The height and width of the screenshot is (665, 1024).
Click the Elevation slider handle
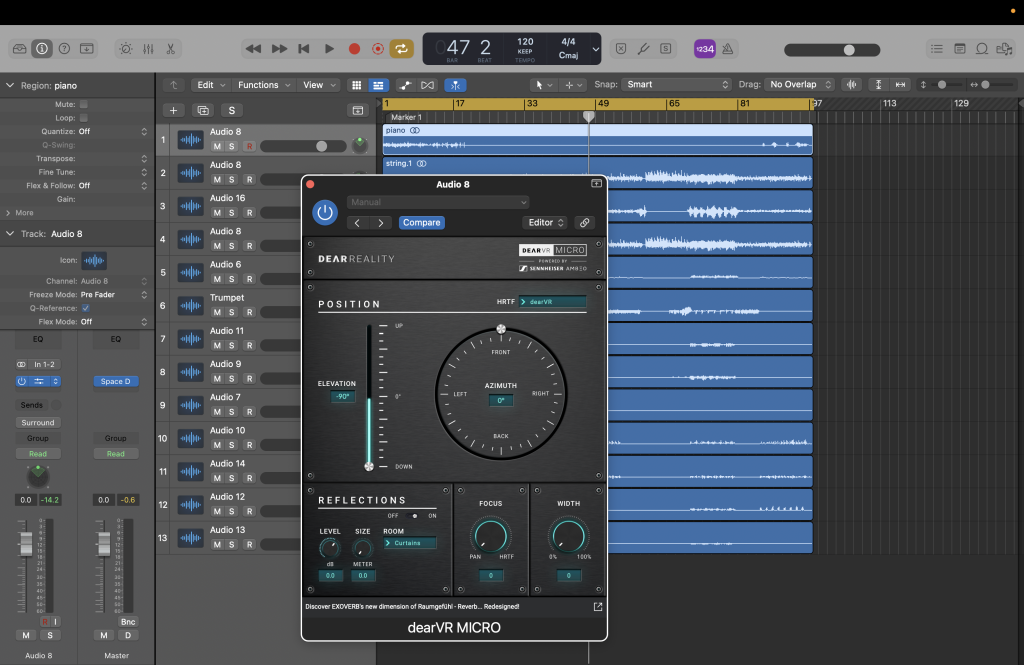click(369, 466)
